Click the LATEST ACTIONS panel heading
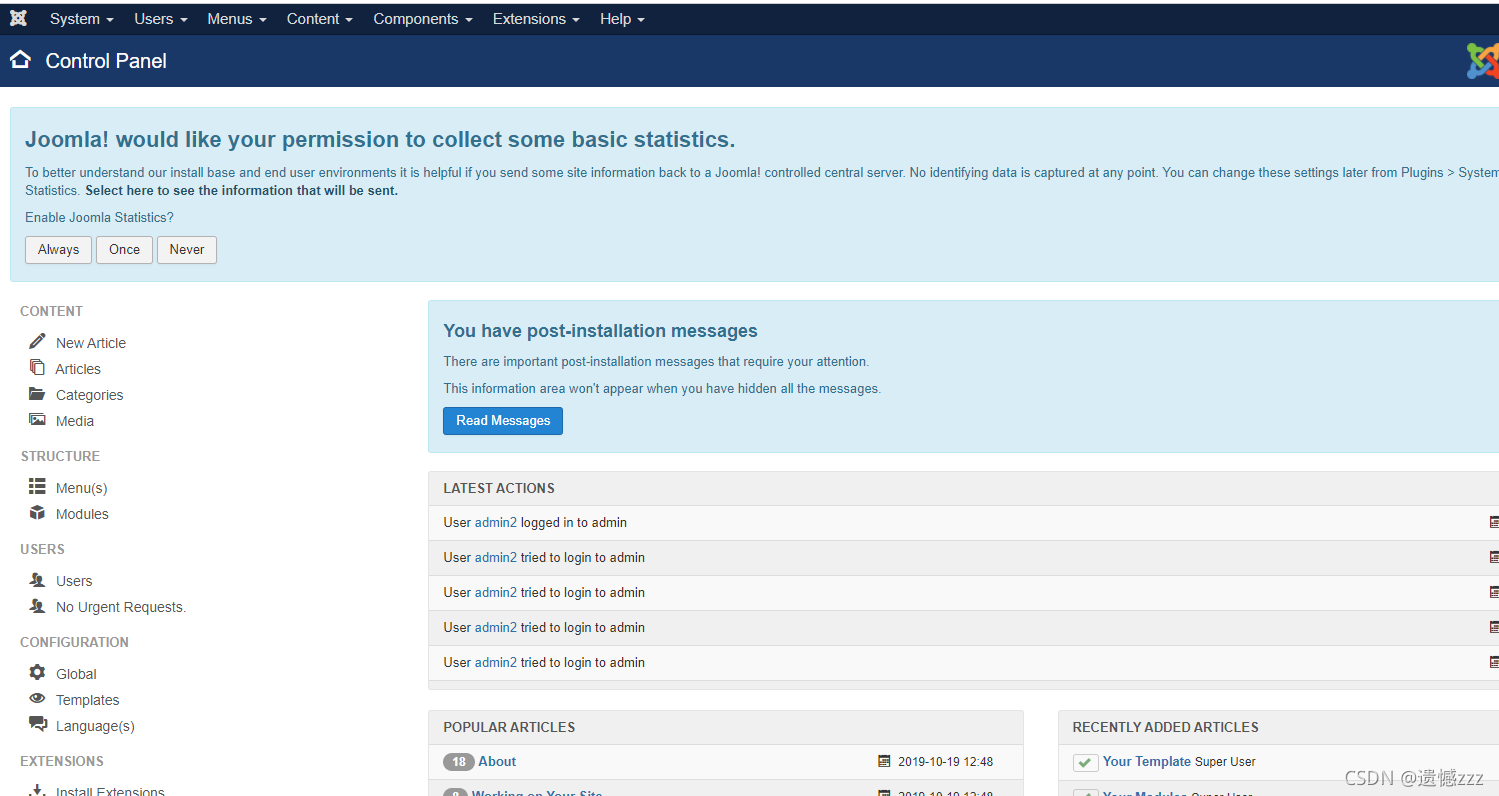The height and width of the screenshot is (796, 1499). coord(499,488)
